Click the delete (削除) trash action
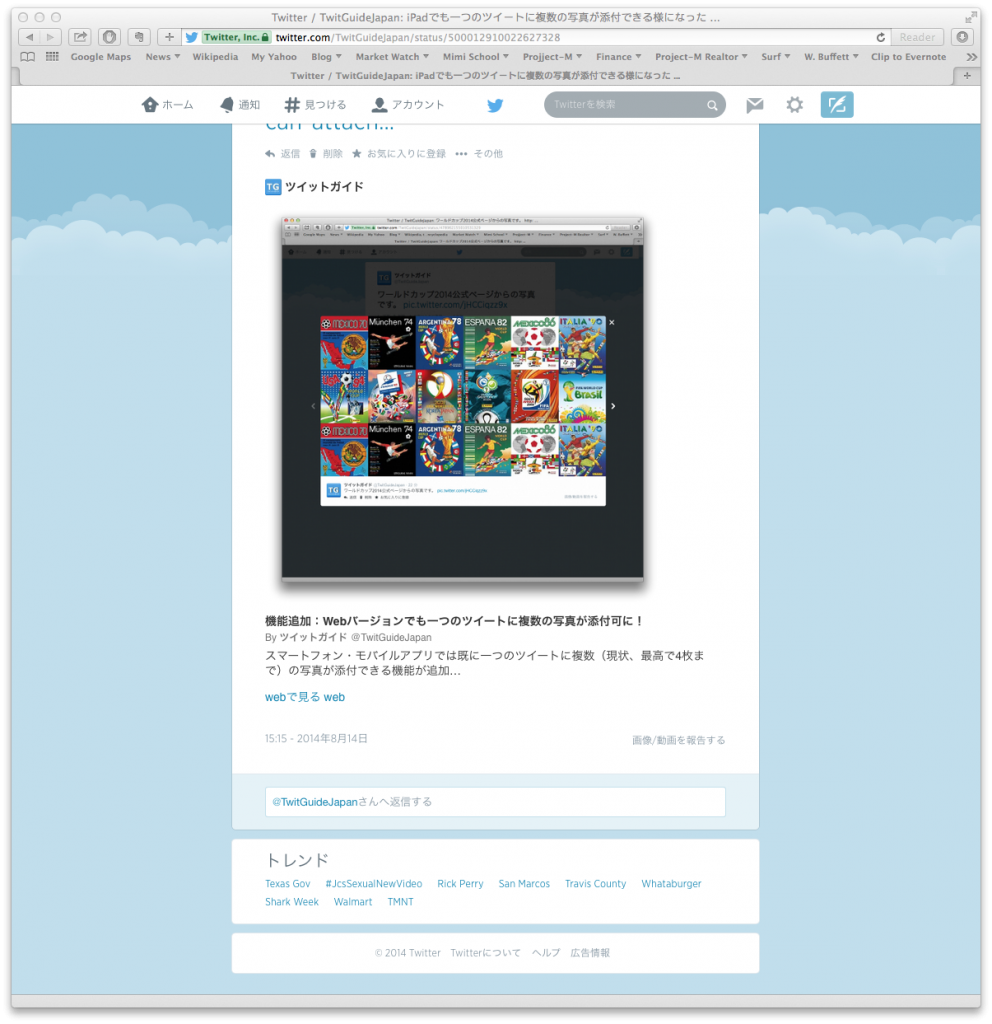 pyautogui.click(x=325, y=153)
